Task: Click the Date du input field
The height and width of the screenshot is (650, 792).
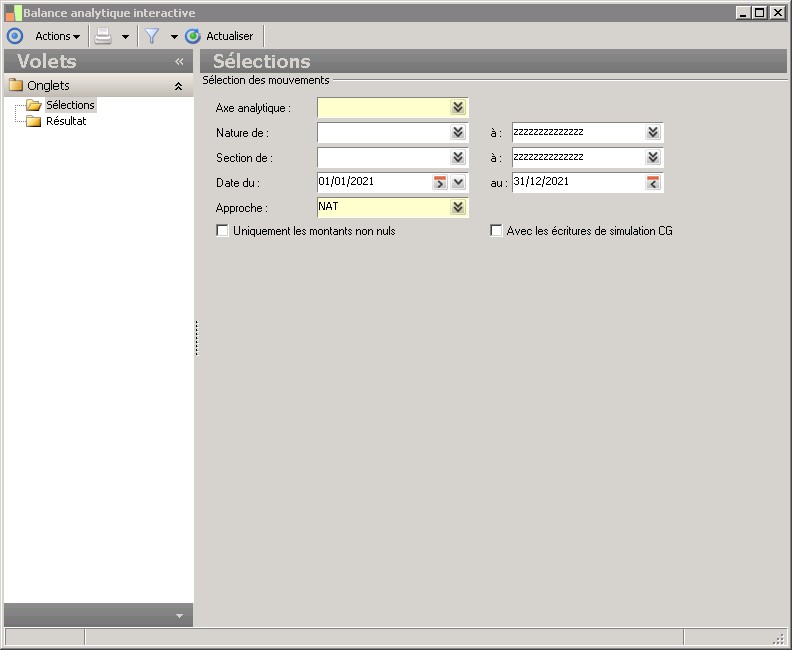Action: pos(372,182)
